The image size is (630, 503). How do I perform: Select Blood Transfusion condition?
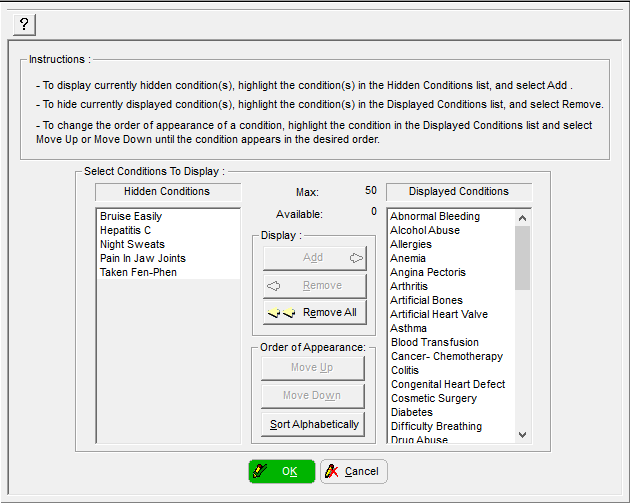pyautogui.click(x=452, y=342)
